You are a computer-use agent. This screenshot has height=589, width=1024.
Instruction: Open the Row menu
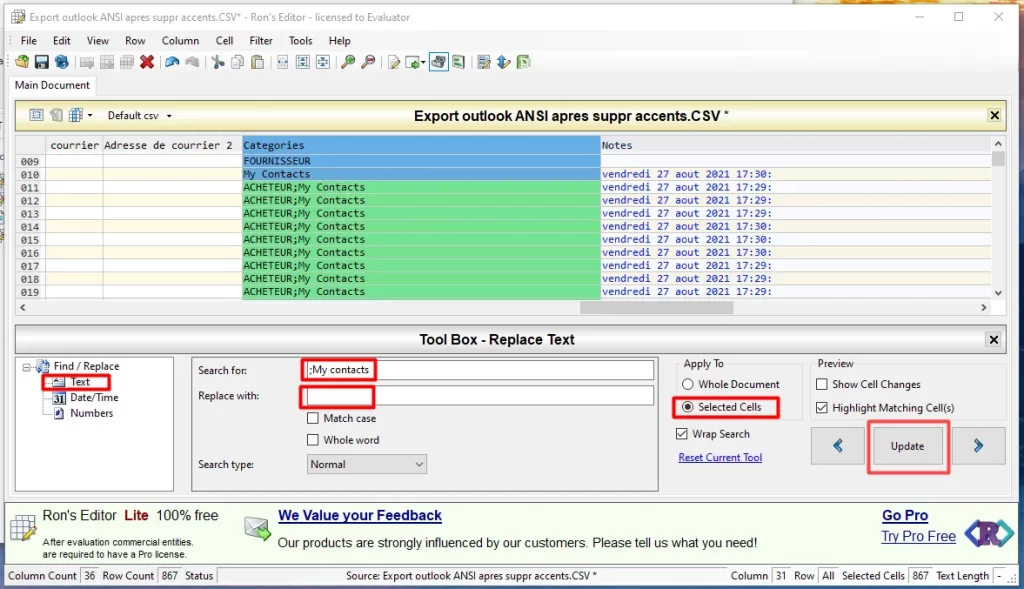coord(135,40)
